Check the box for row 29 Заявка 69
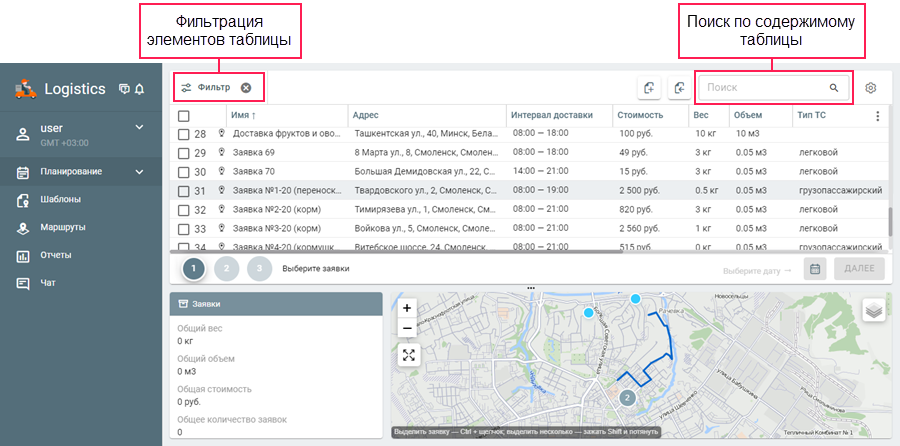Image resolution: width=900 pixels, height=446 pixels. coord(183,153)
